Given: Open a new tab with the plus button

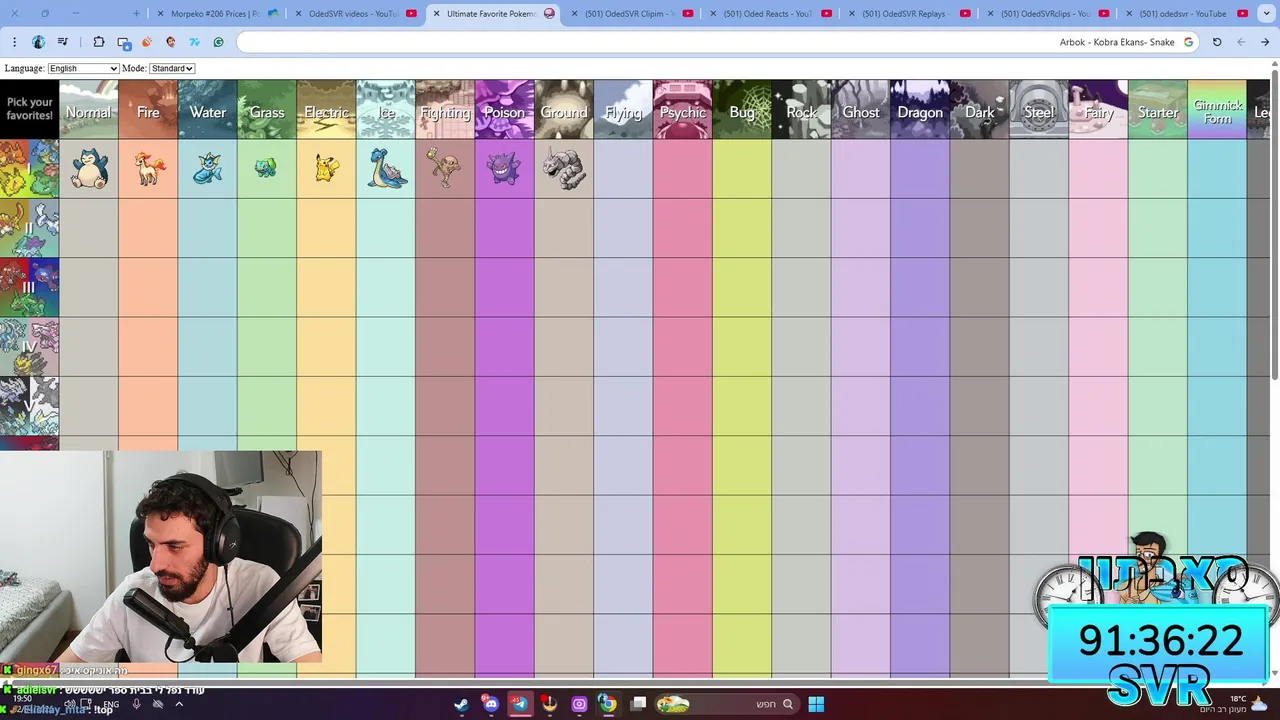Looking at the screenshot, I should (137, 14).
